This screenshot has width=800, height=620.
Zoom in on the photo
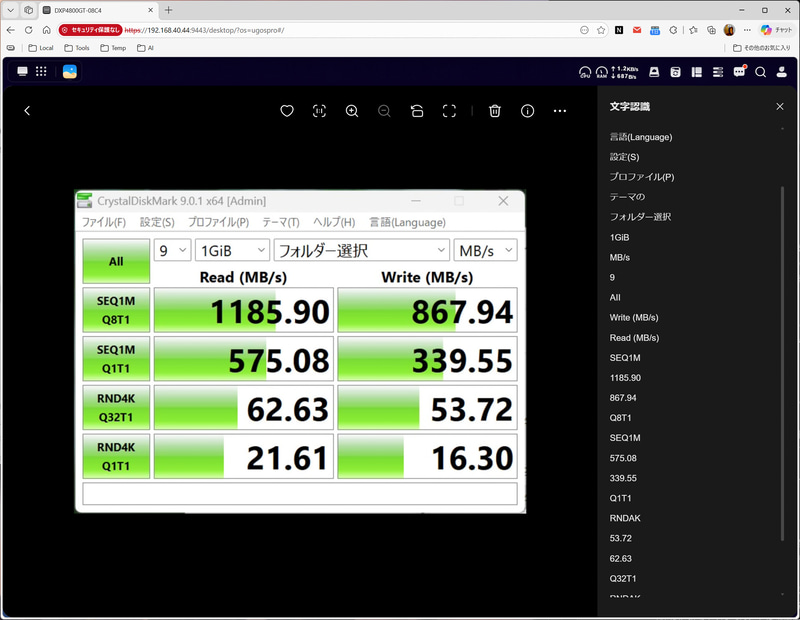(352, 111)
